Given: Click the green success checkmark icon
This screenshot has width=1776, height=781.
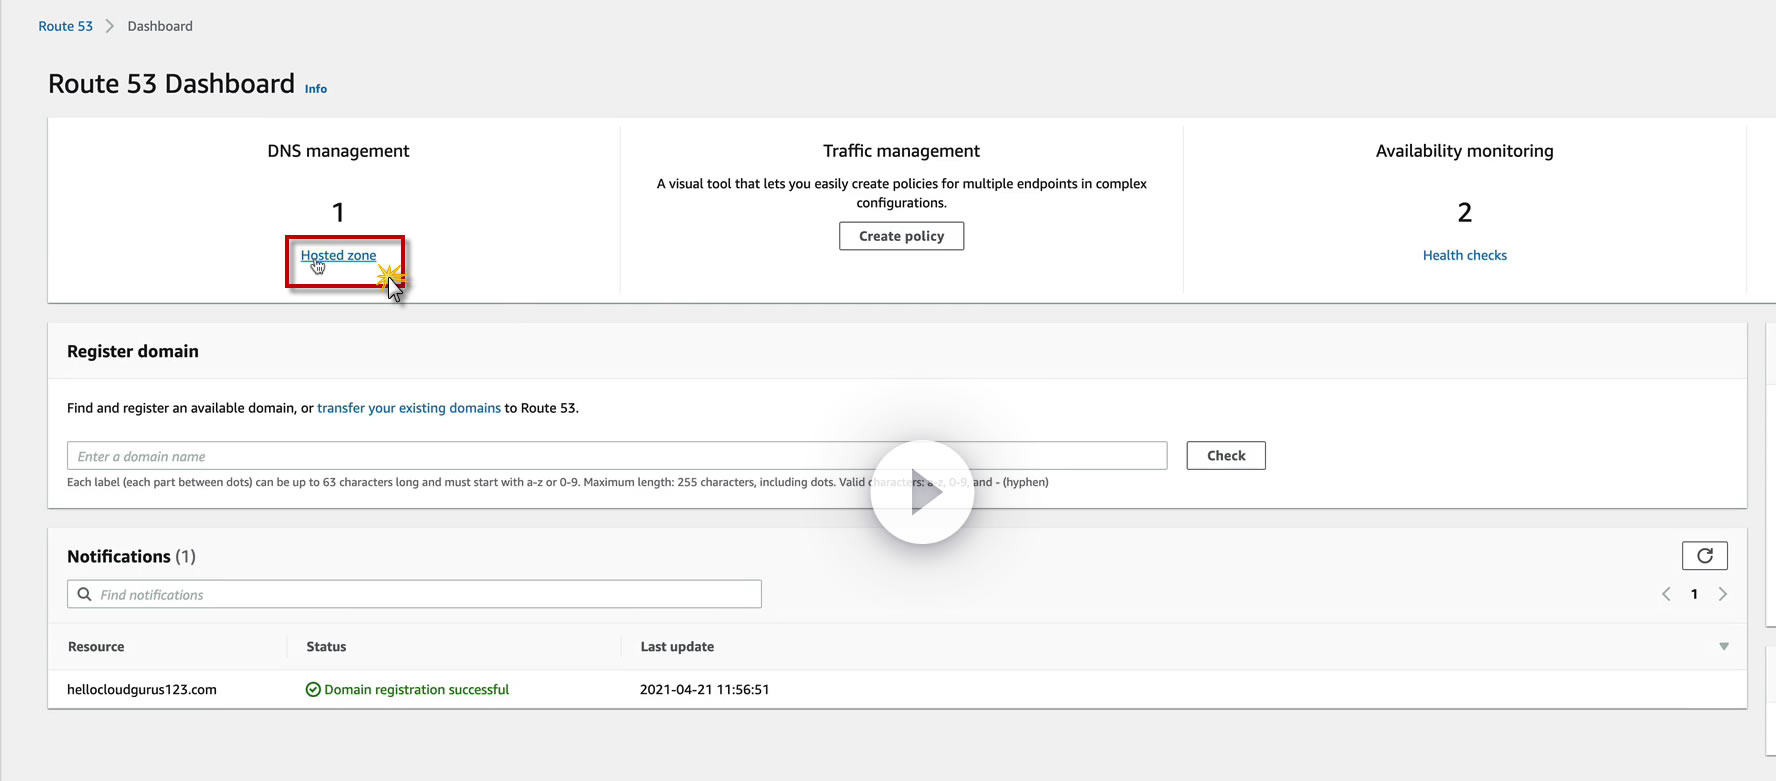Looking at the screenshot, I should [x=313, y=689].
